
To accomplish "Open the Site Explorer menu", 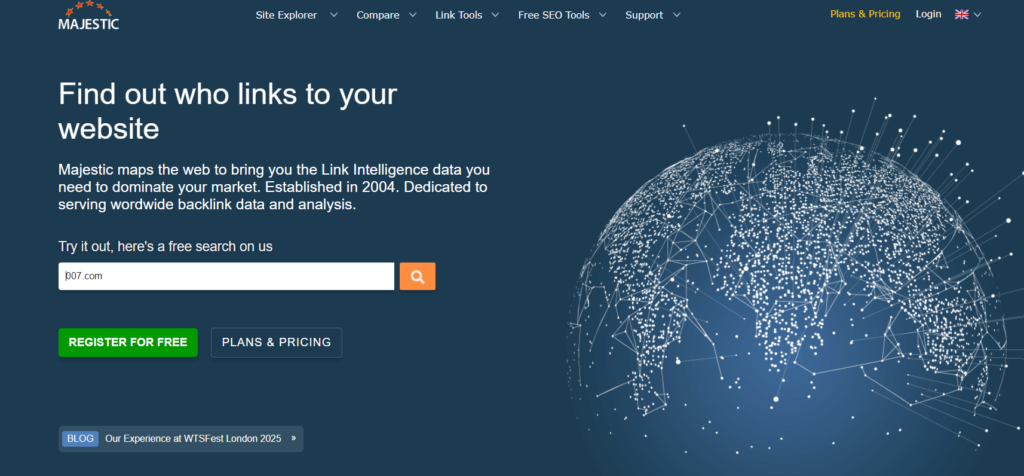I will 286,15.
